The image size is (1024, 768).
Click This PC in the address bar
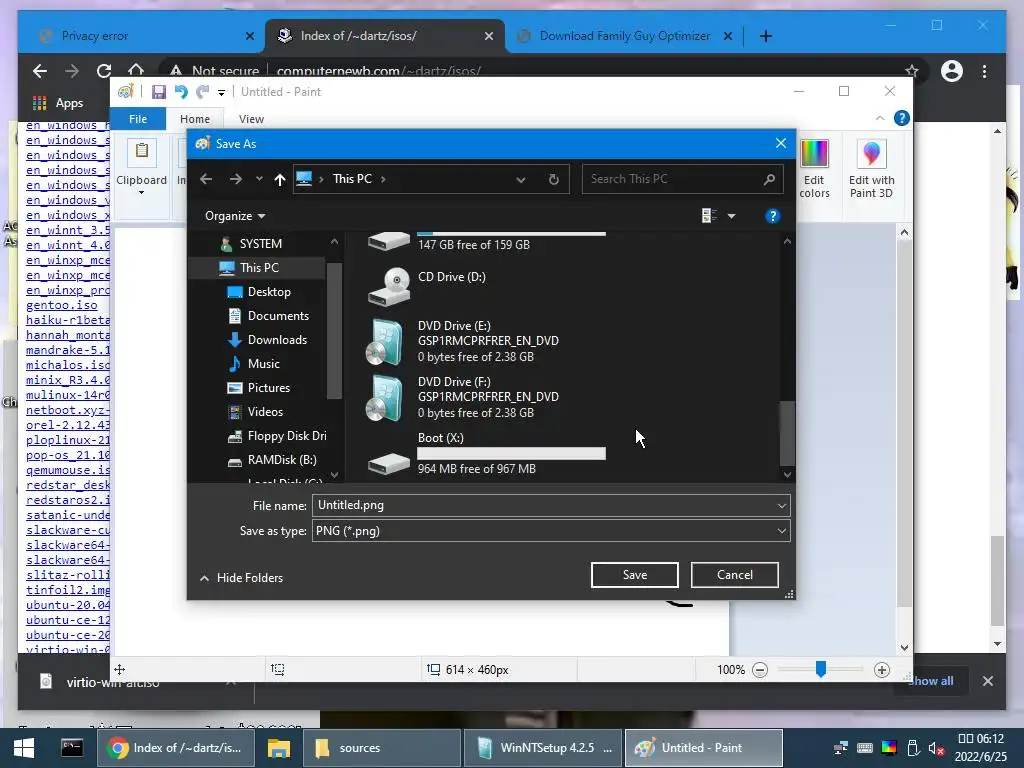click(352, 179)
